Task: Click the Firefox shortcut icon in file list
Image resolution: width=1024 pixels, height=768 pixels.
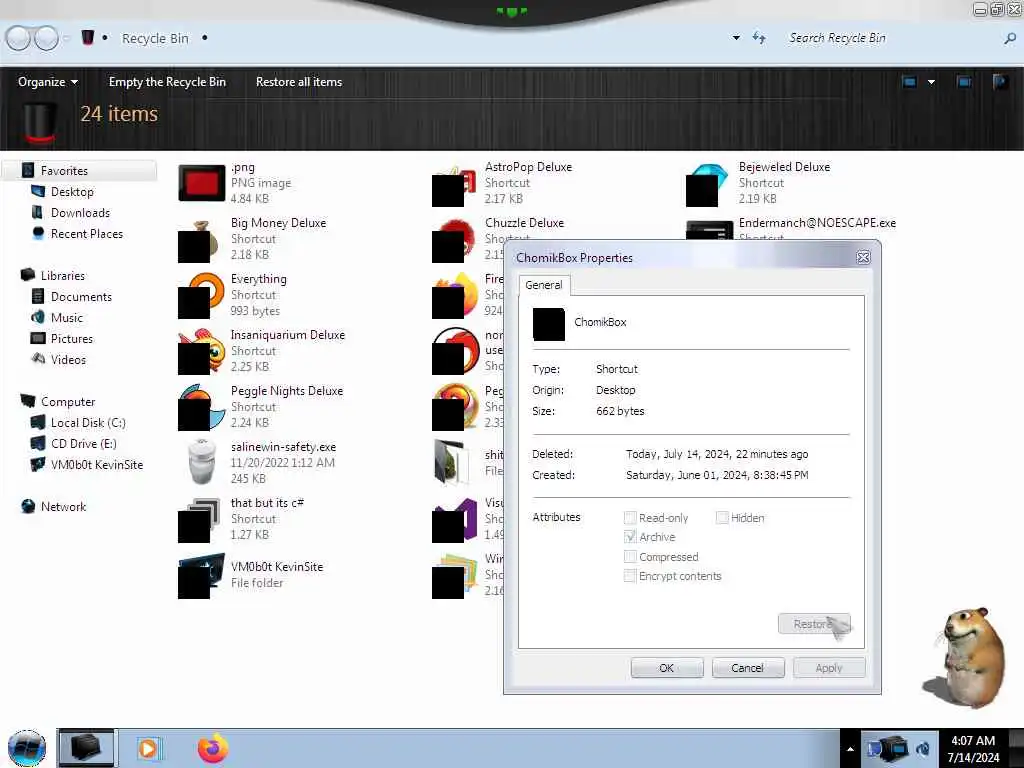Action: (x=455, y=296)
